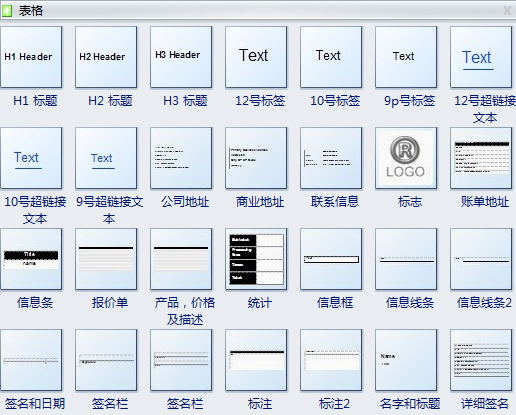Choose the 12号标签 text shape
Viewport: 516px width, 415px height.
(x=256, y=57)
